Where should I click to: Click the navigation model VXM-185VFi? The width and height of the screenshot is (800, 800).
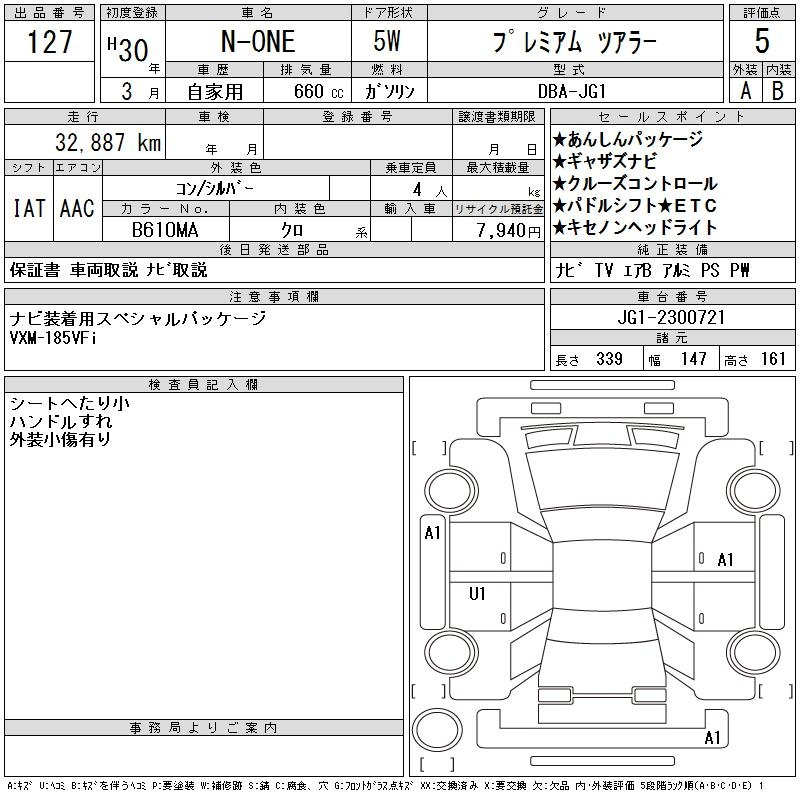[53, 338]
